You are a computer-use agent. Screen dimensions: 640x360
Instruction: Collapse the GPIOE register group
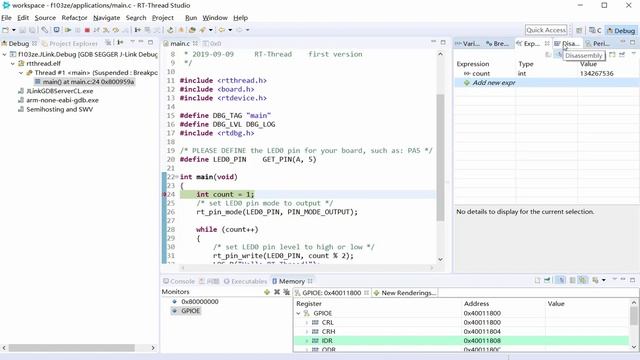(x=298, y=313)
